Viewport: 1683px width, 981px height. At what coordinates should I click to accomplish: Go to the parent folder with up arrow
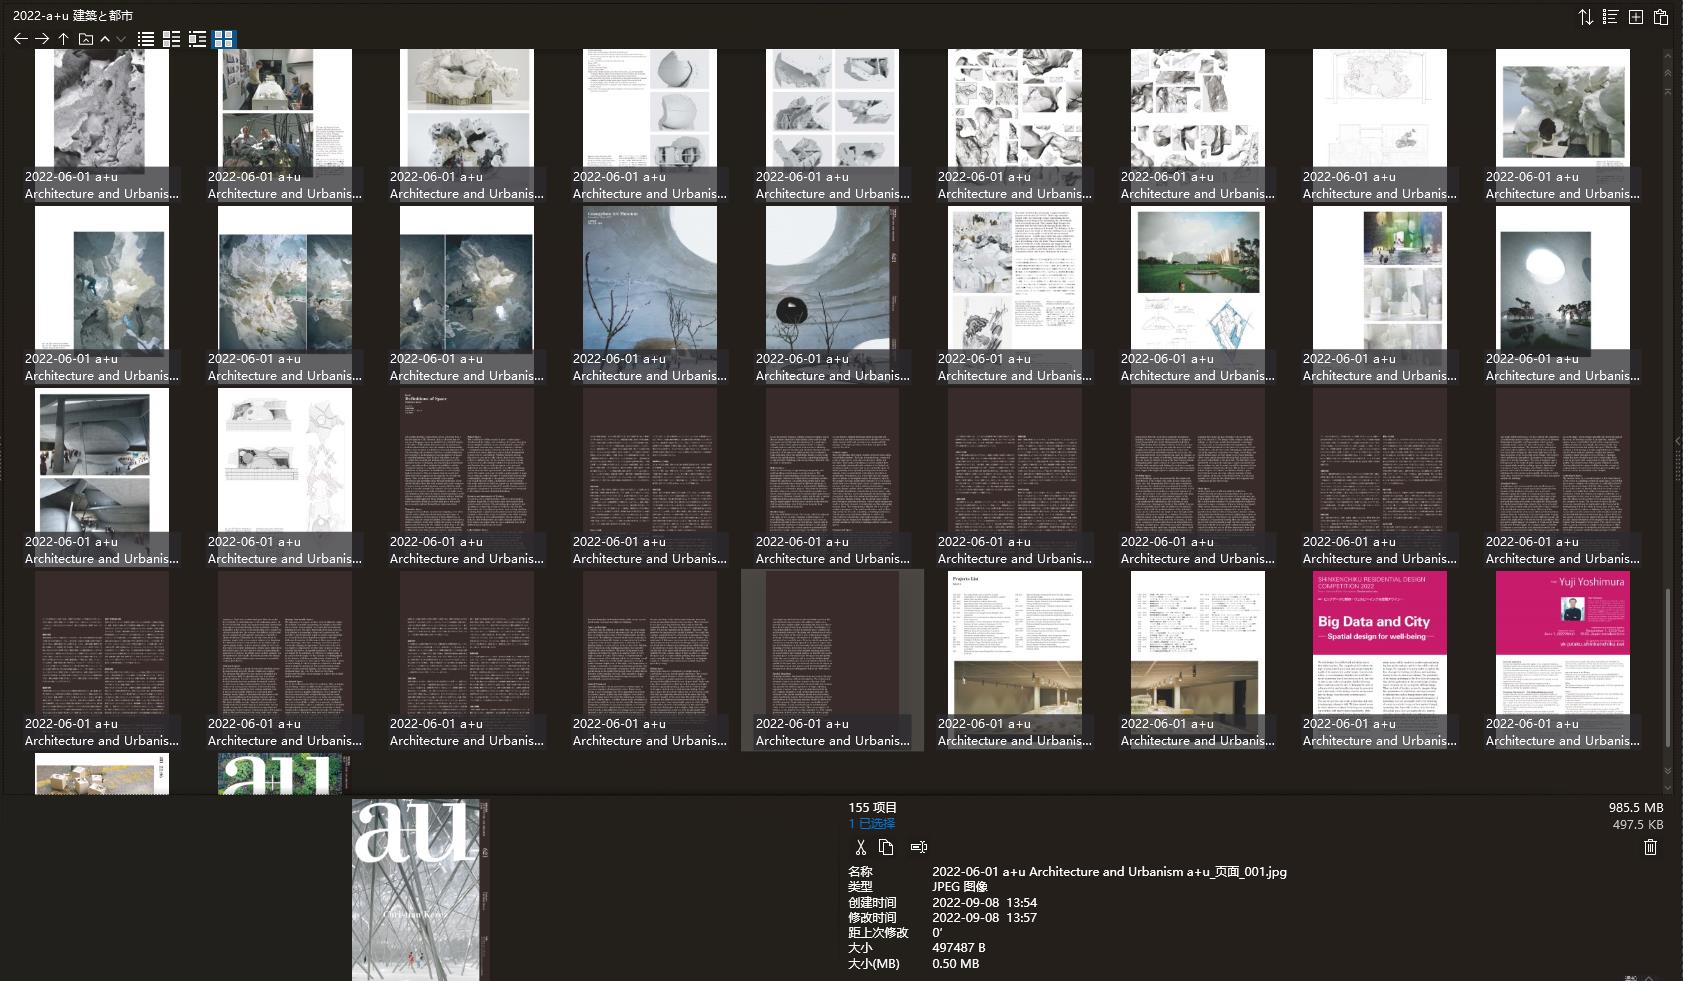point(61,39)
